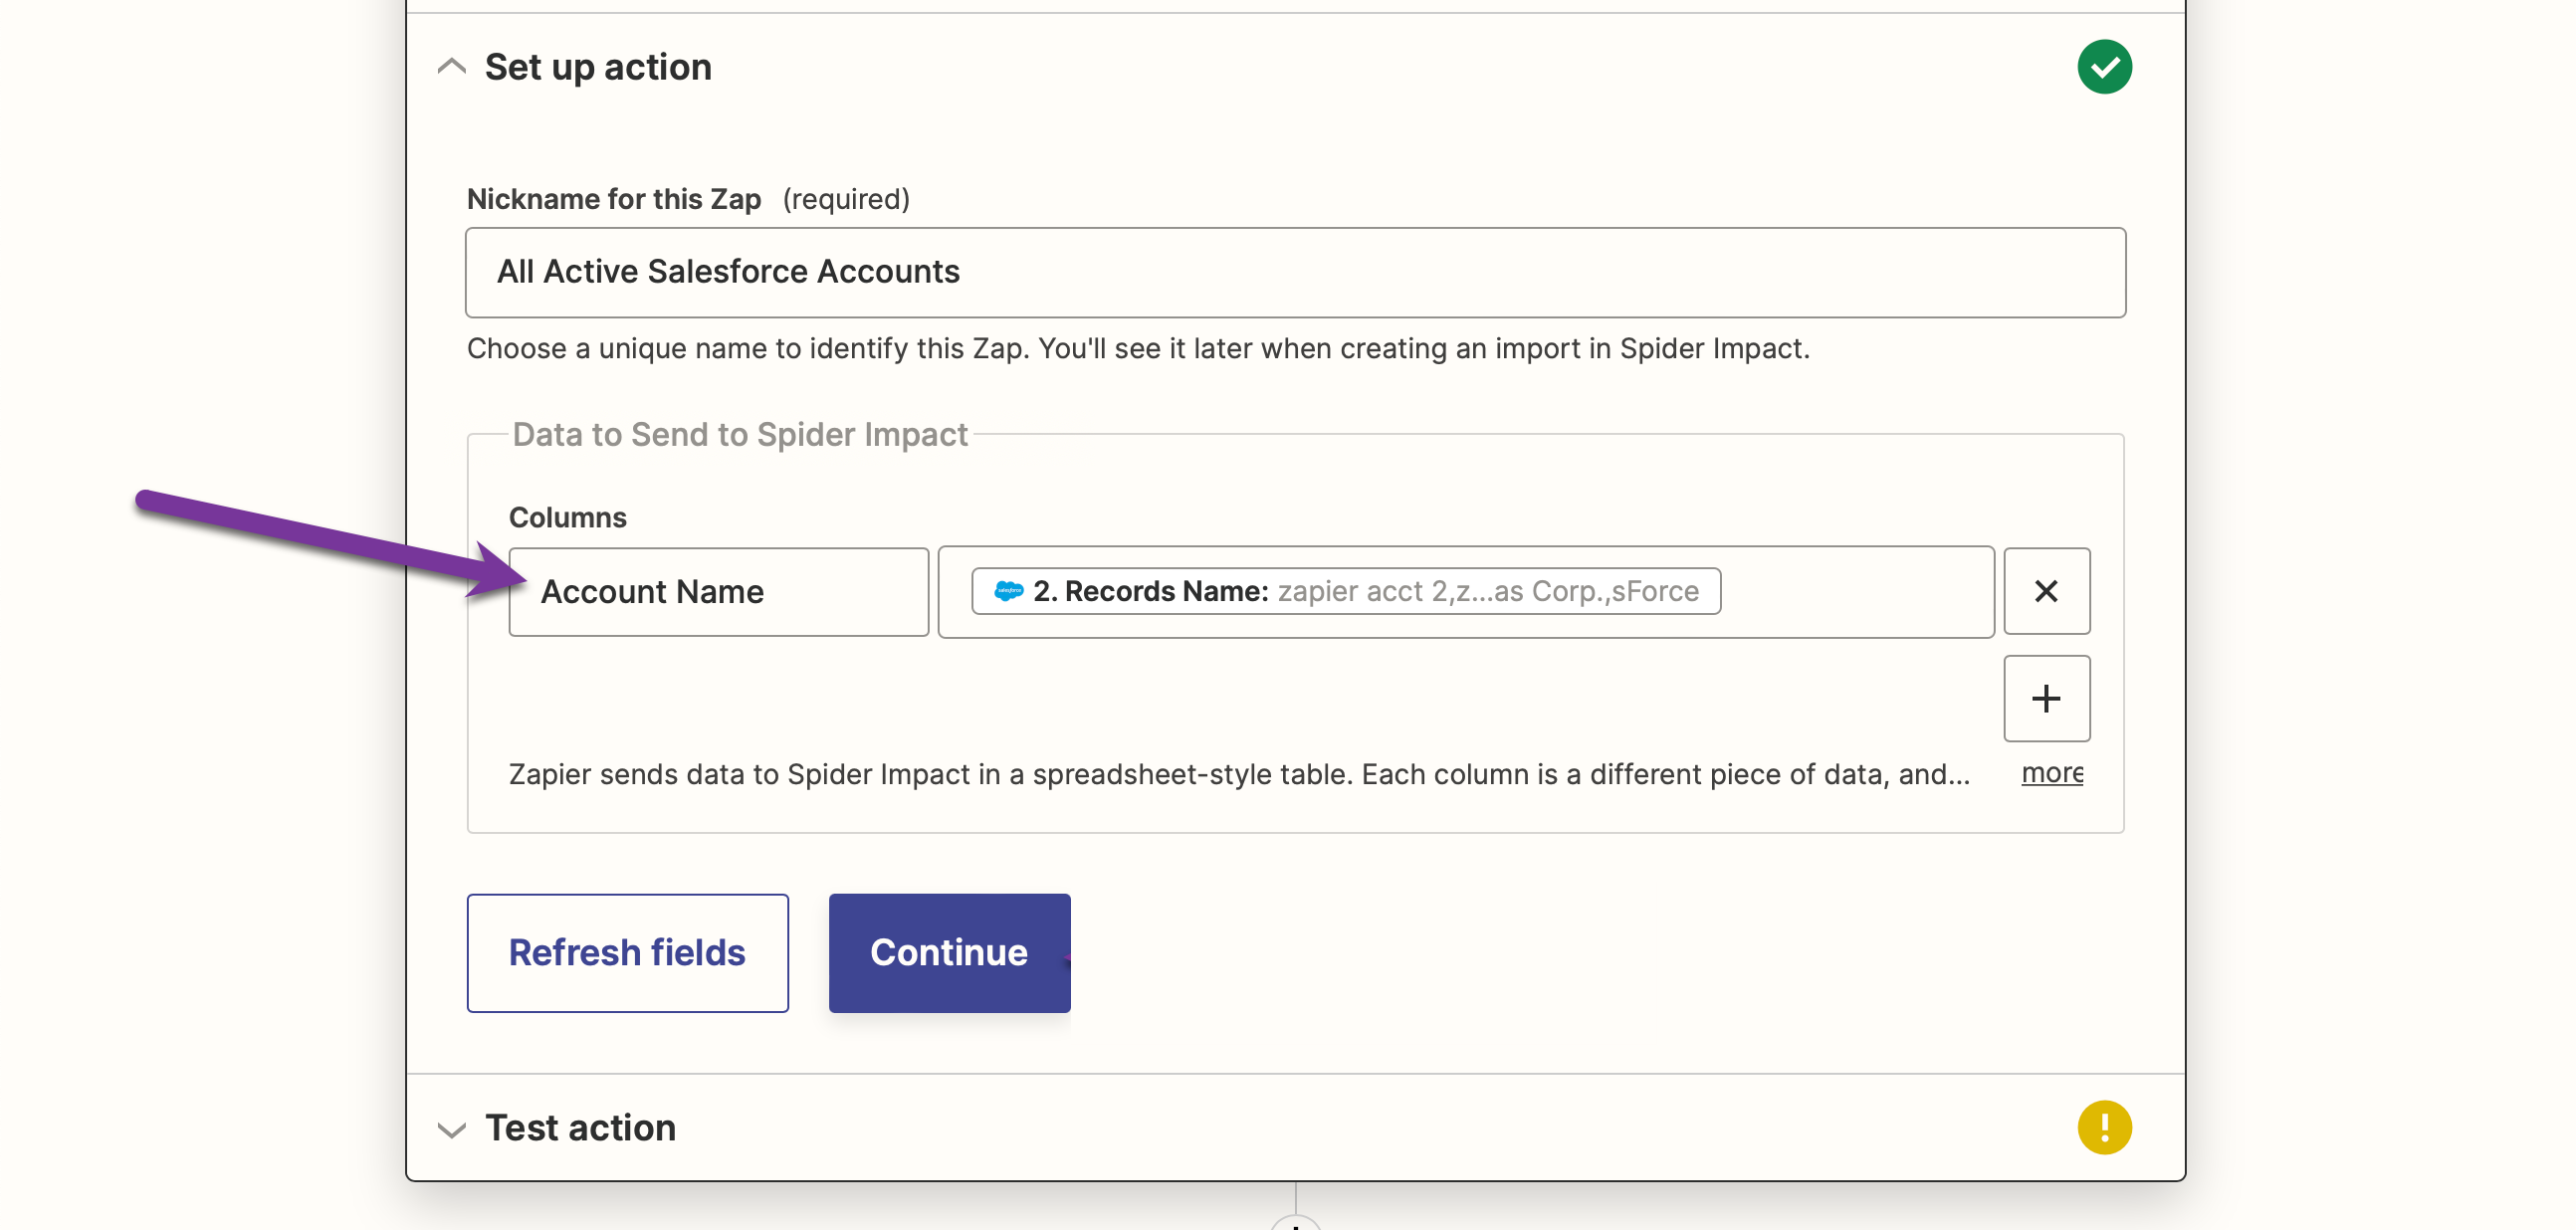Click the 'Choose a unique name' help text
Viewport: 2576px width, 1230px height.
1138,348
